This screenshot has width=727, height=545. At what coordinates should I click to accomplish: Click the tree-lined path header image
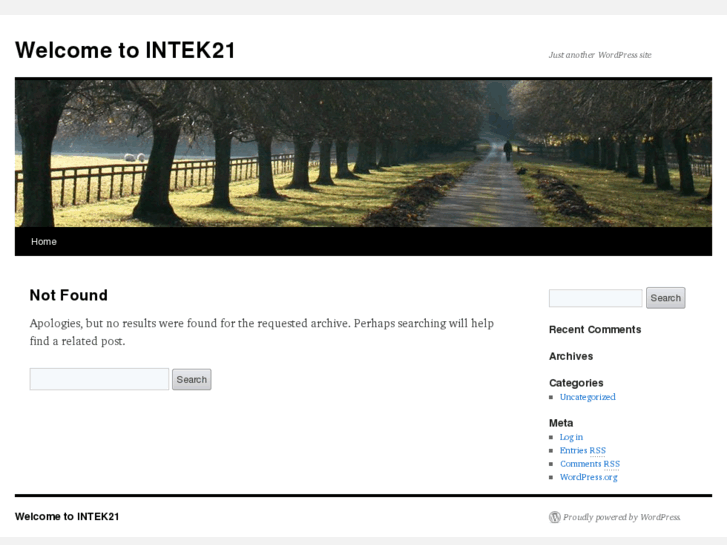(363, 153)
